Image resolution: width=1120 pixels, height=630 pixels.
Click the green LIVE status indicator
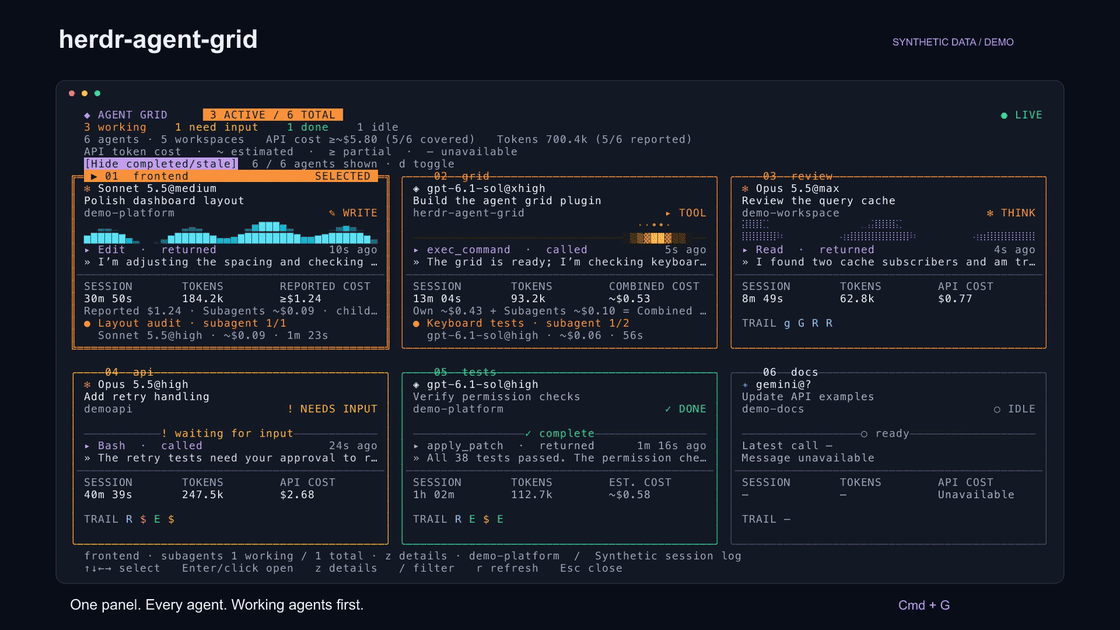click(x=1021, y=115)
